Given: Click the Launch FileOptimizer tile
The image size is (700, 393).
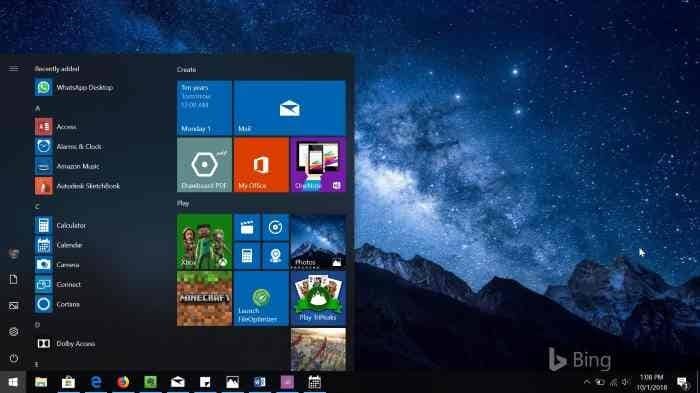Looking at the screenshot, I should [261, 299].
